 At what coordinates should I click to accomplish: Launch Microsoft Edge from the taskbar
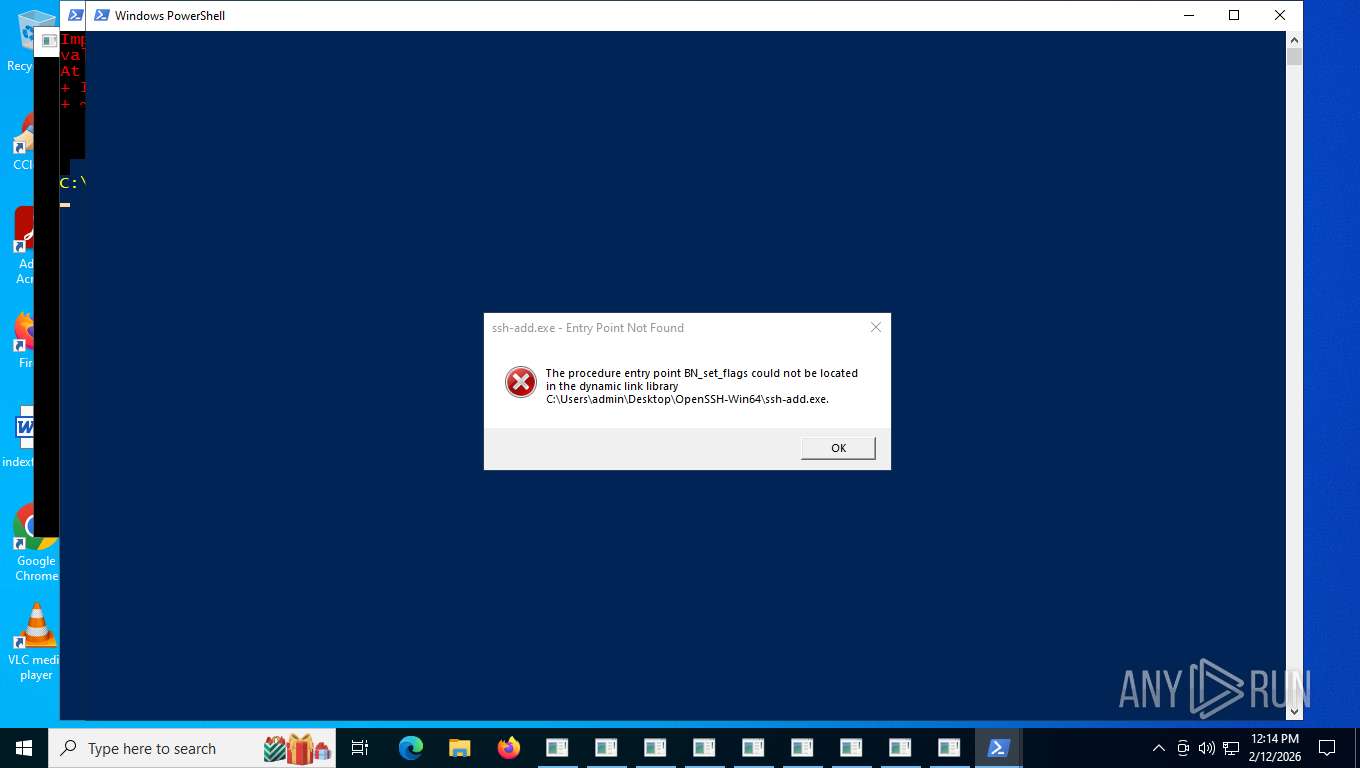pyautogui.click(x=410, y=748)
